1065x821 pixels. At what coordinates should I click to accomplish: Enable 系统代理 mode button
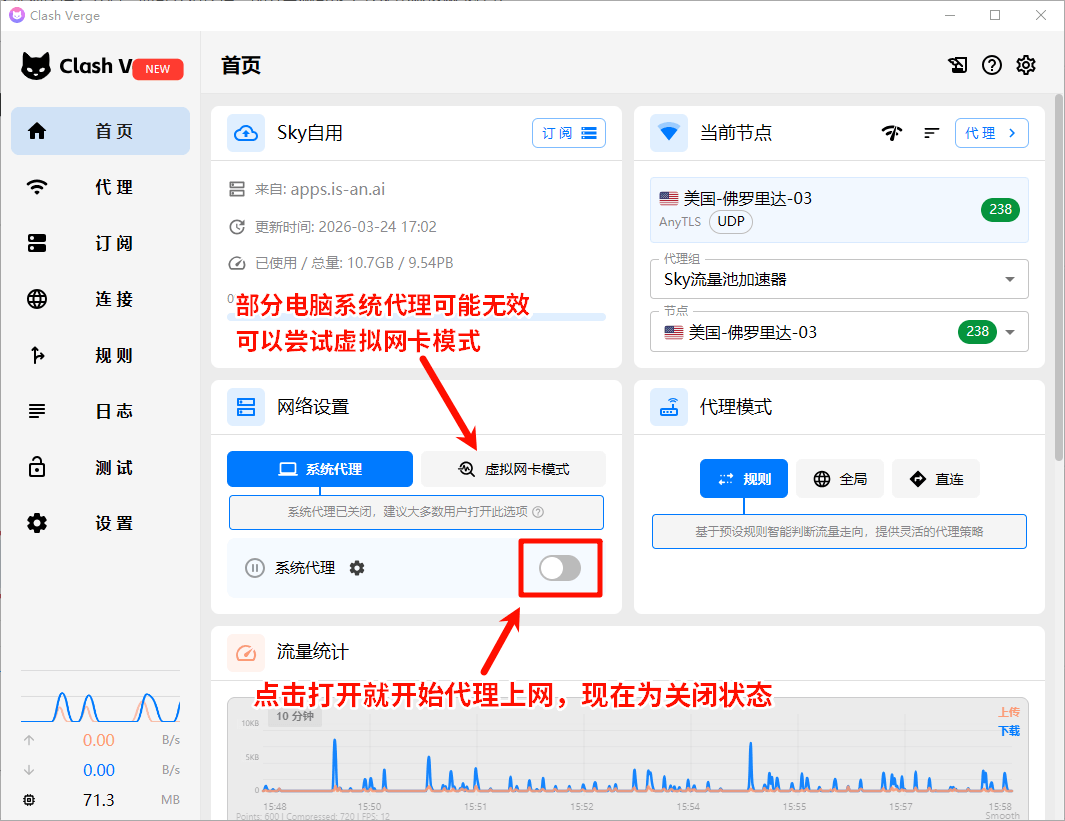(319, 468)
